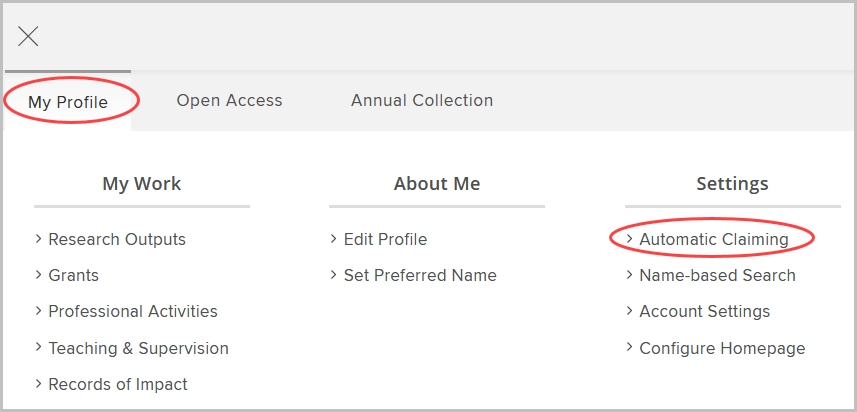
Task: Select the Annual Collection tab
Action: 421,101
